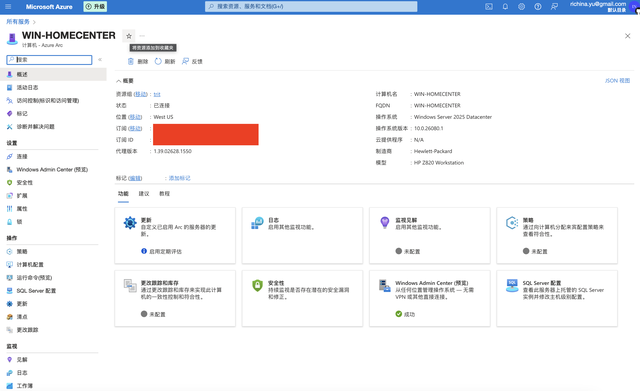Open the help question mark icon
The width and height of the screenshot is (640, 391).
[538, 7]
